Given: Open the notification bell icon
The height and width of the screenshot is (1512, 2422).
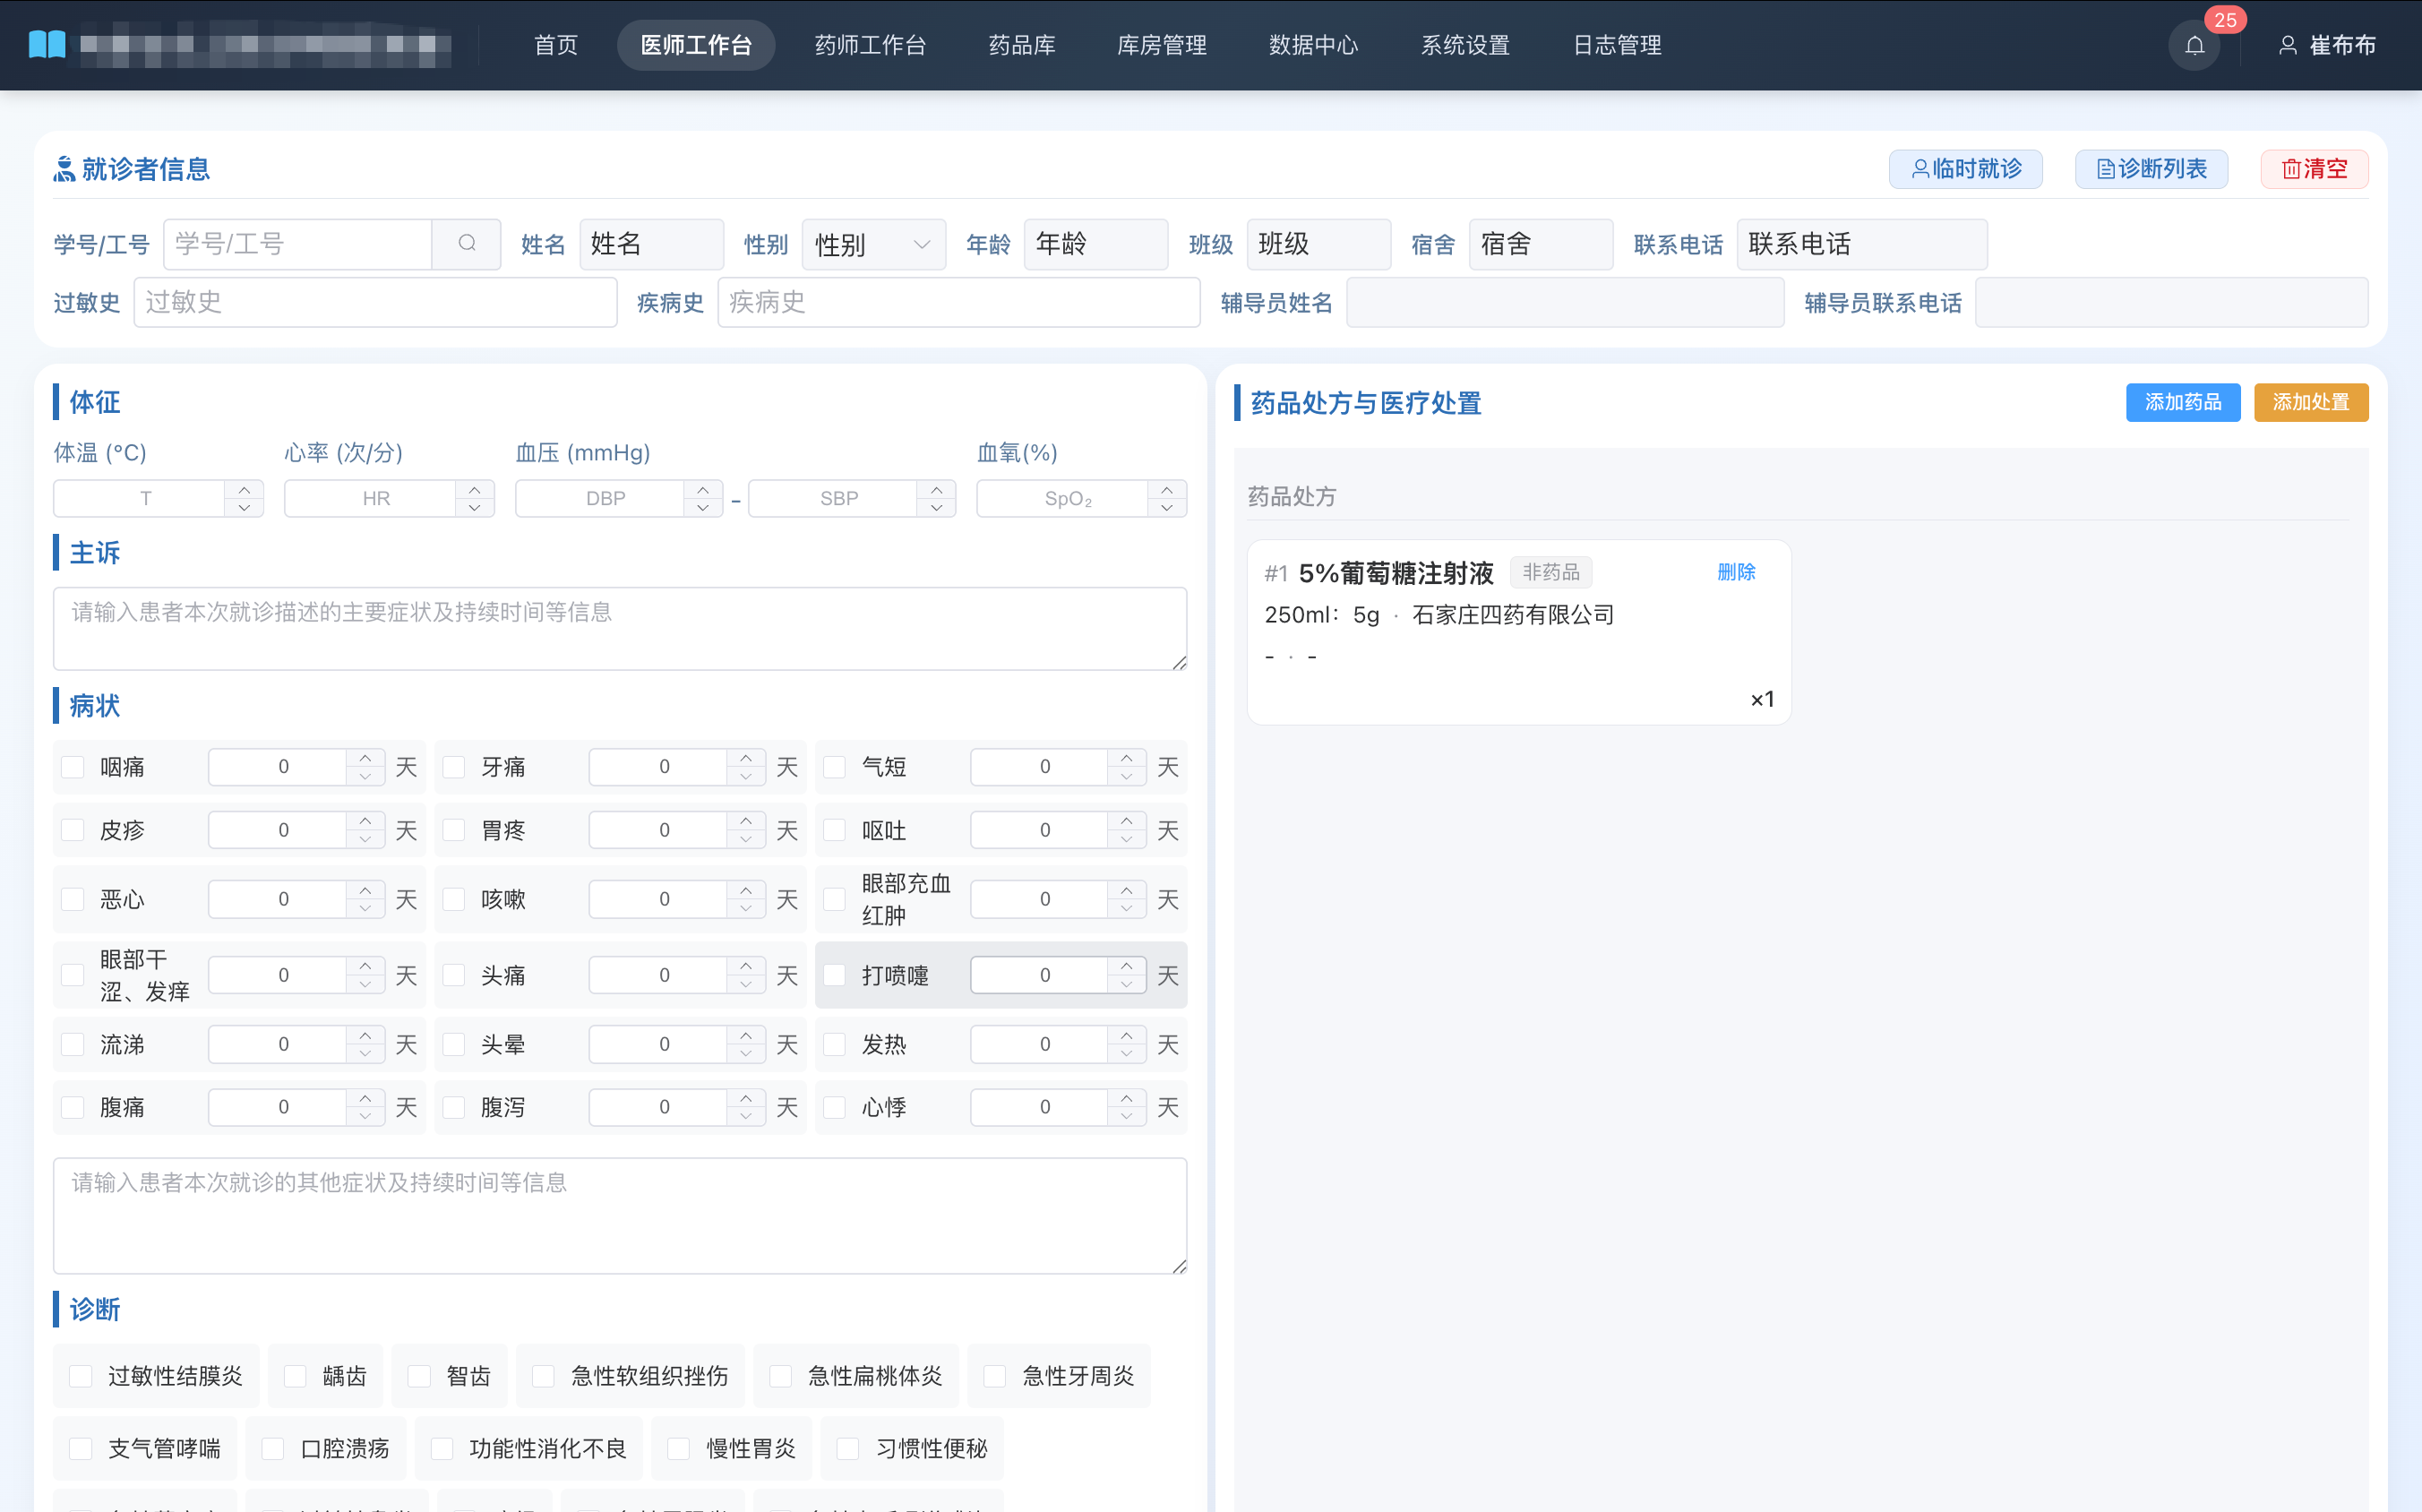Looking at the screenshot, I should pos(2194,45).
